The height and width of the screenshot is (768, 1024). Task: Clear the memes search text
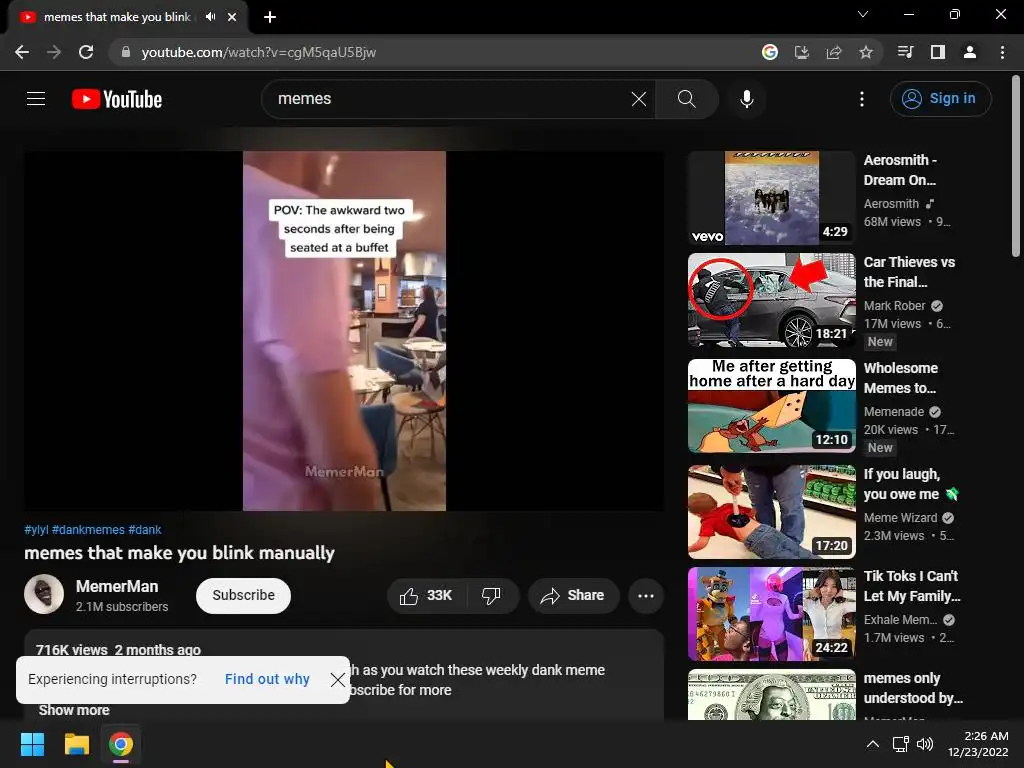point(639,99)
